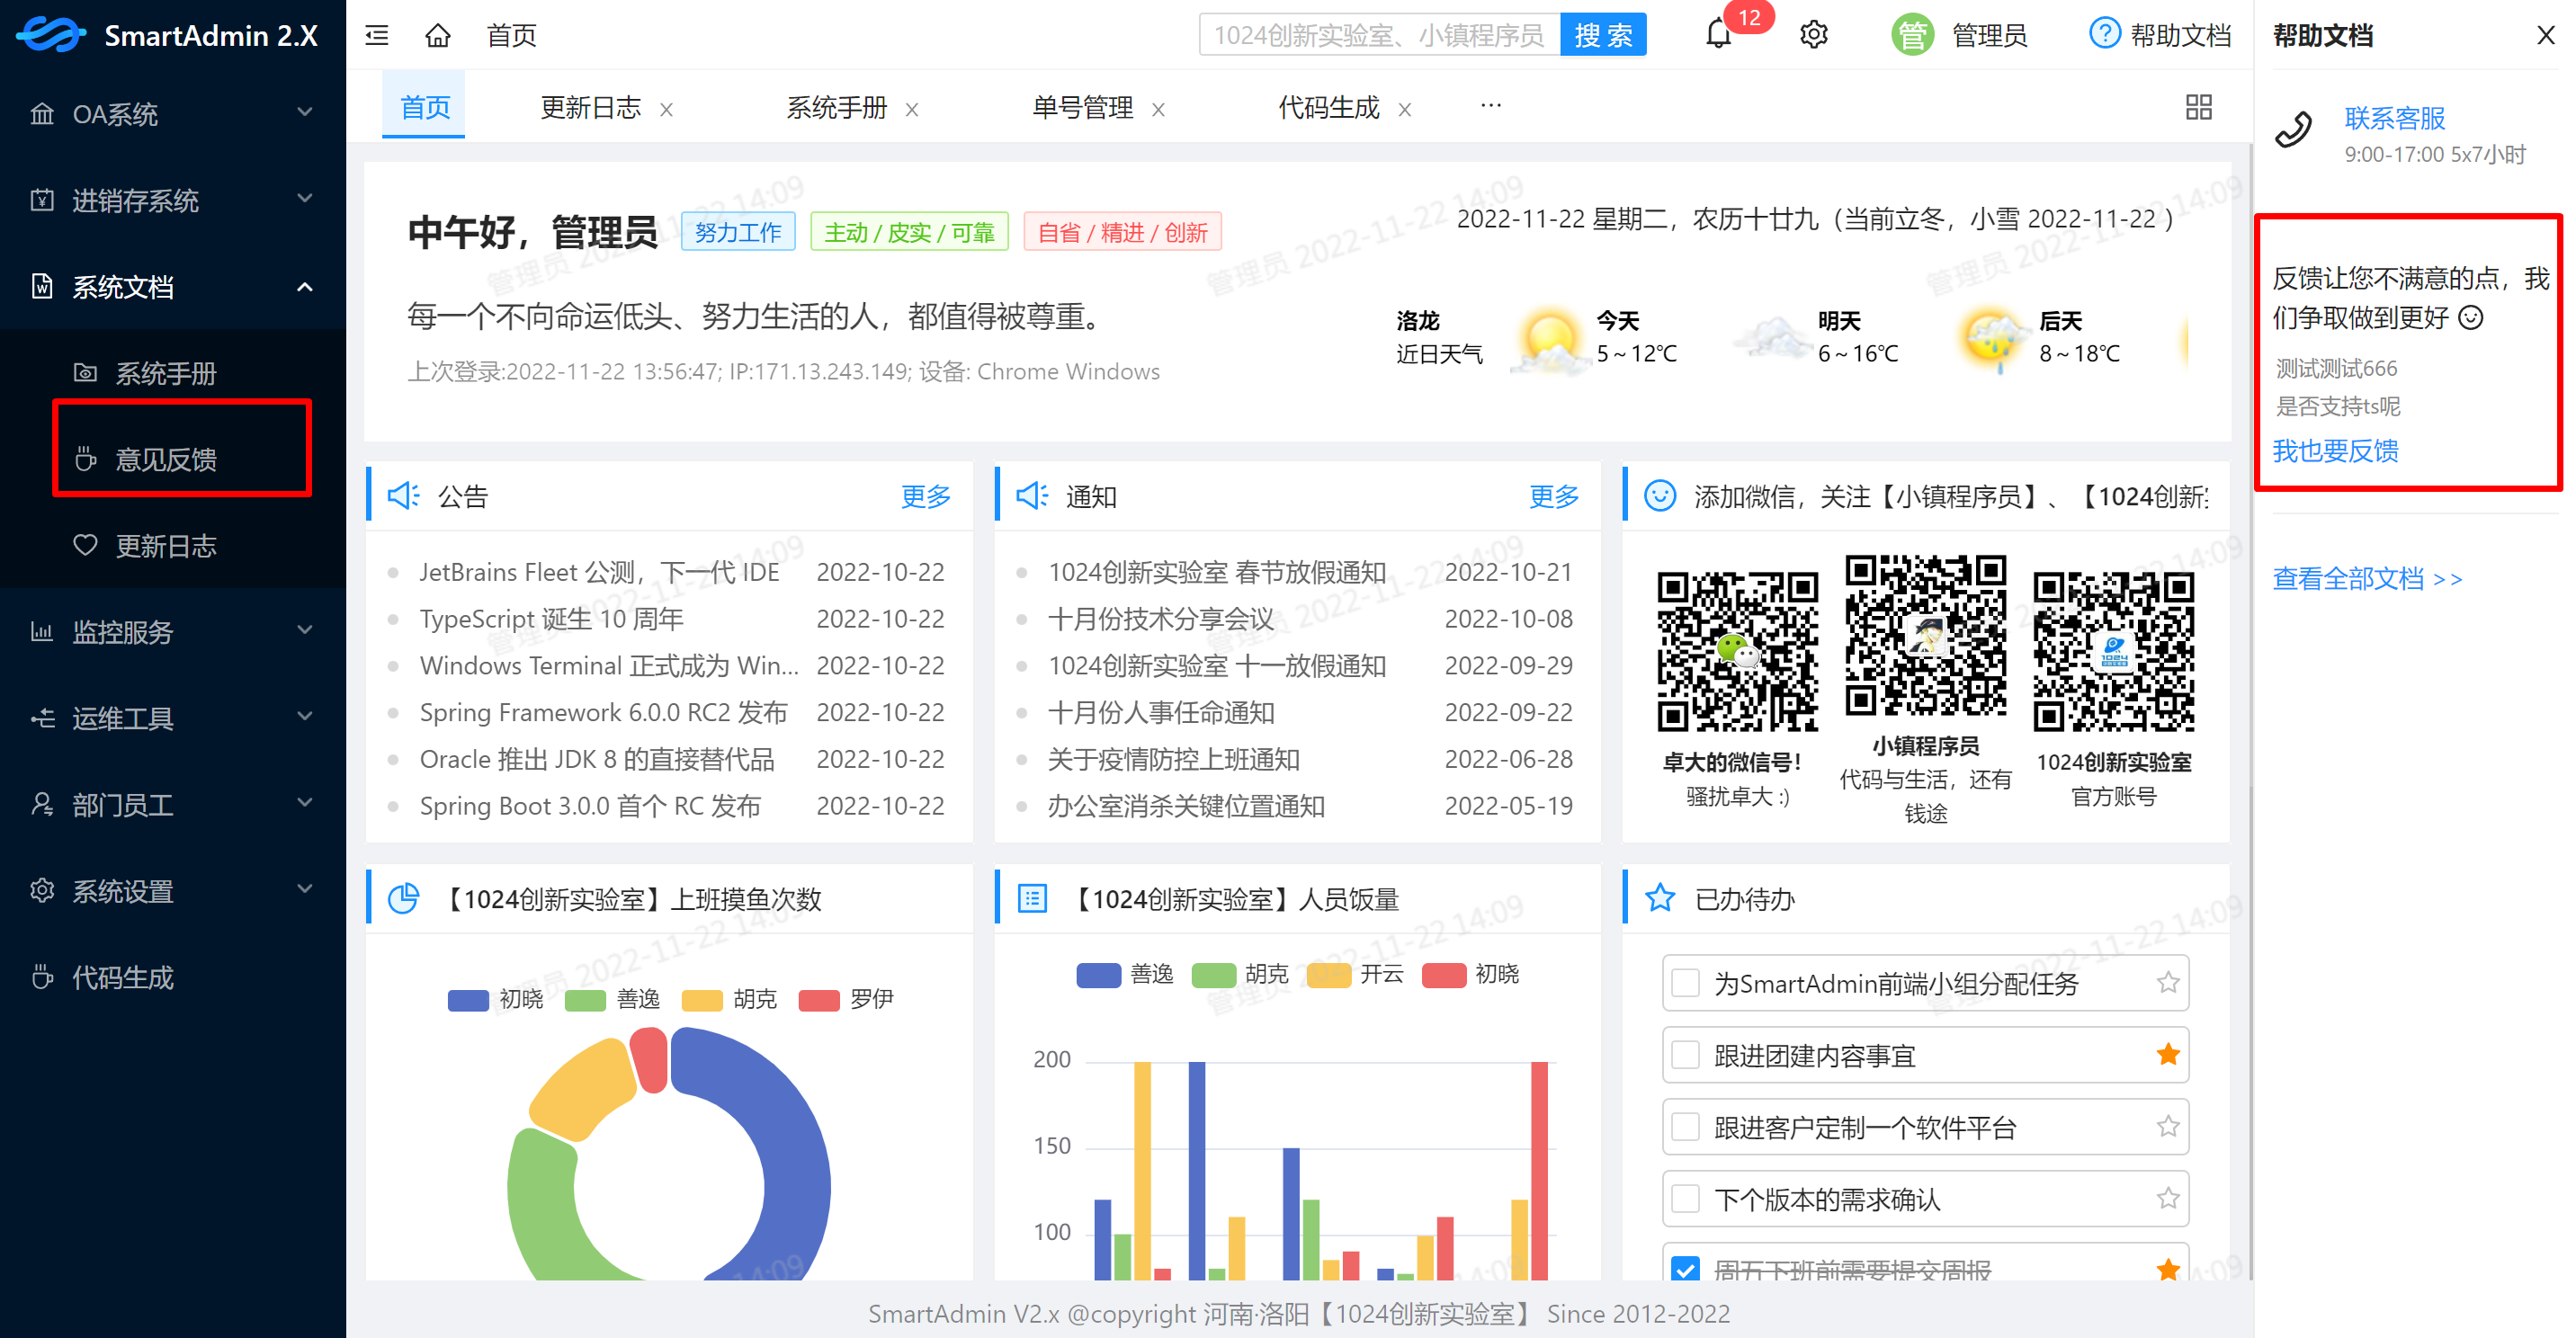The image size is (2576, 1338).
Task: Expand the OA系统 sidebar menu
Action: coord(173,113)
